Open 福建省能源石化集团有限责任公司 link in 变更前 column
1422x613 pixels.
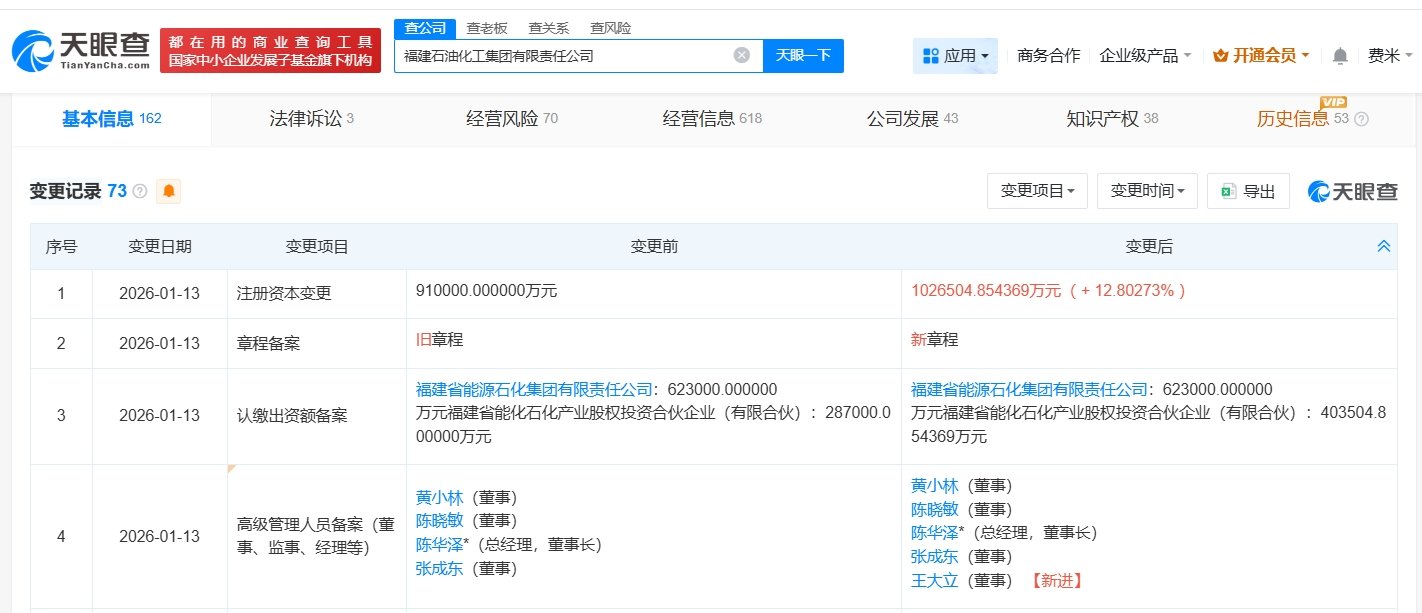pos(534,389)
